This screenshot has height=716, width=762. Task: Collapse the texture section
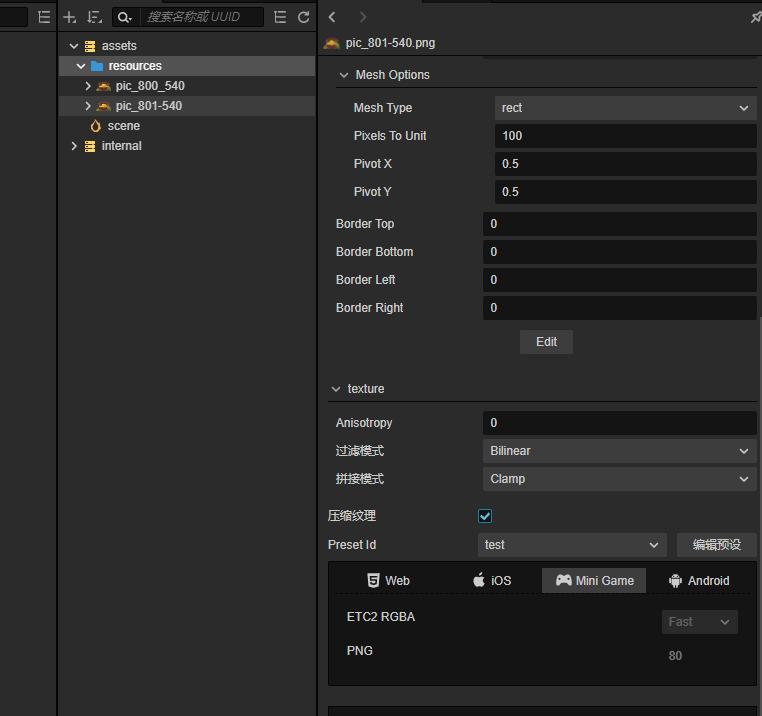click(336, 389)
